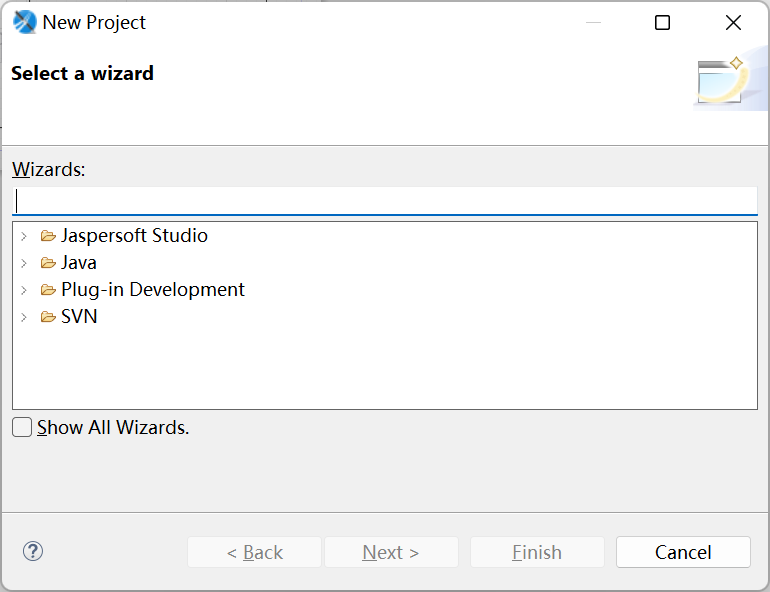Screen dimensions: 770x592
Task: Click the Java folder icon
Action: 48,263
